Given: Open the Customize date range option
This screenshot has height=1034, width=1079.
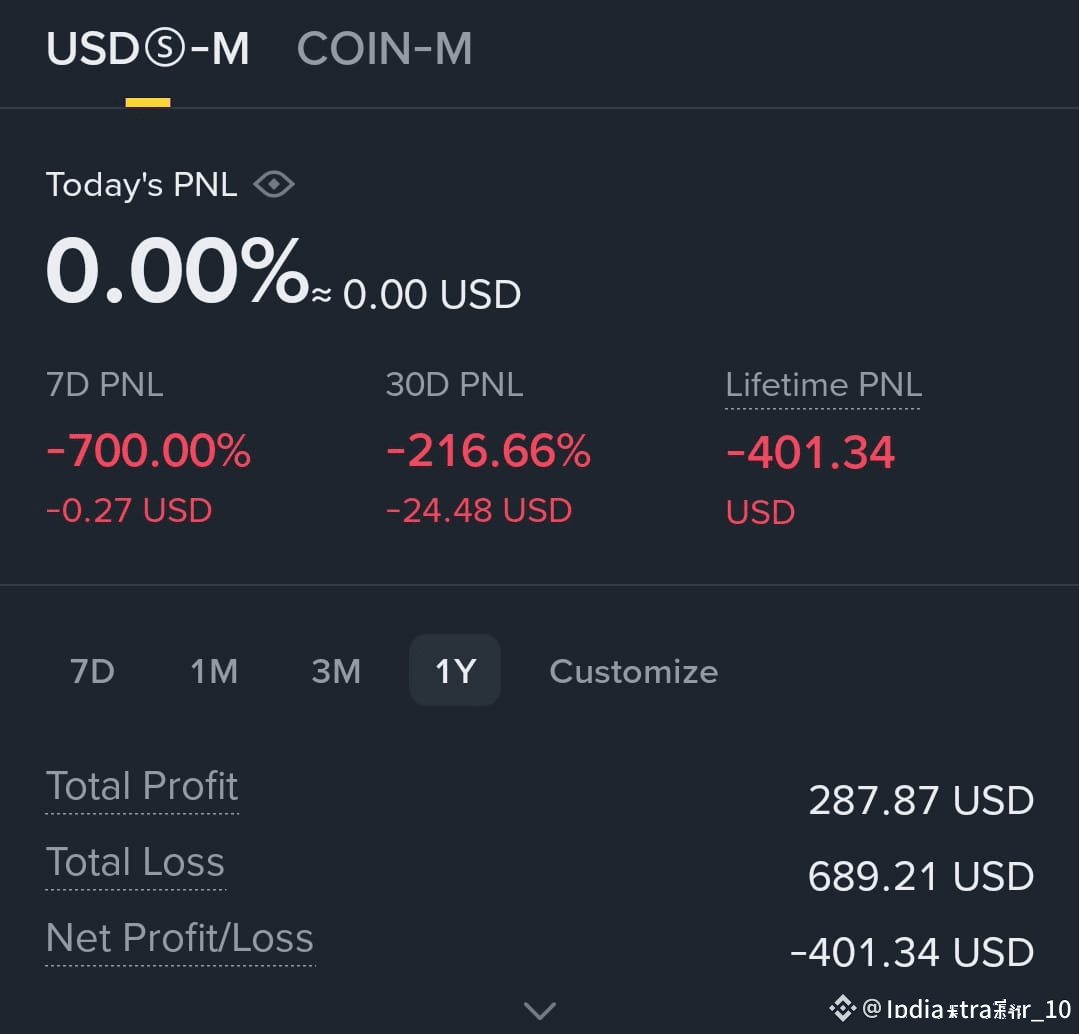Looking at the screenshot, I should point(633,671).
